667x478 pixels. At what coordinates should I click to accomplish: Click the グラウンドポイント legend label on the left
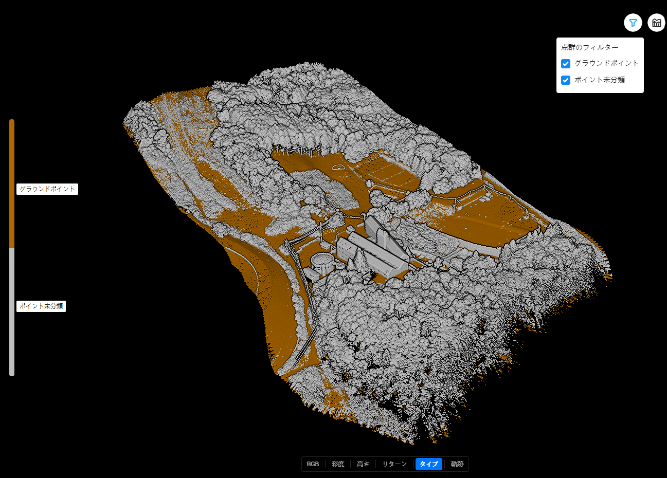coord(47,188)
